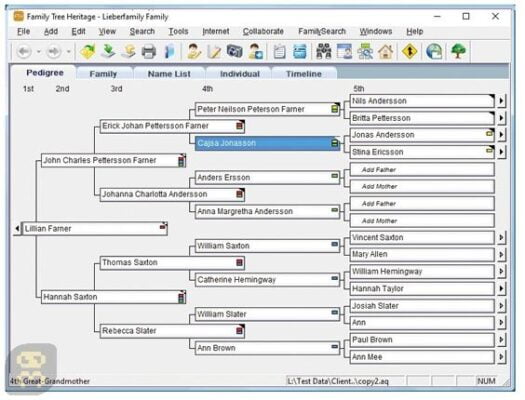The height and width of the screenshot is (400, 525).
Task: Click the web page person icon
Action: pyautogui.click(x=344, y=52)
